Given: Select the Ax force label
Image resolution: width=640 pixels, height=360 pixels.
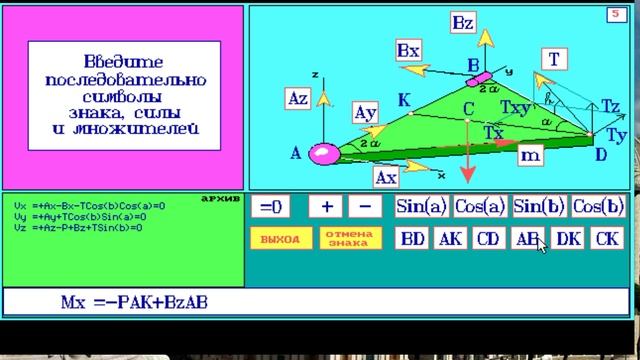Looking at the screenshot, I should pos(386,178).
